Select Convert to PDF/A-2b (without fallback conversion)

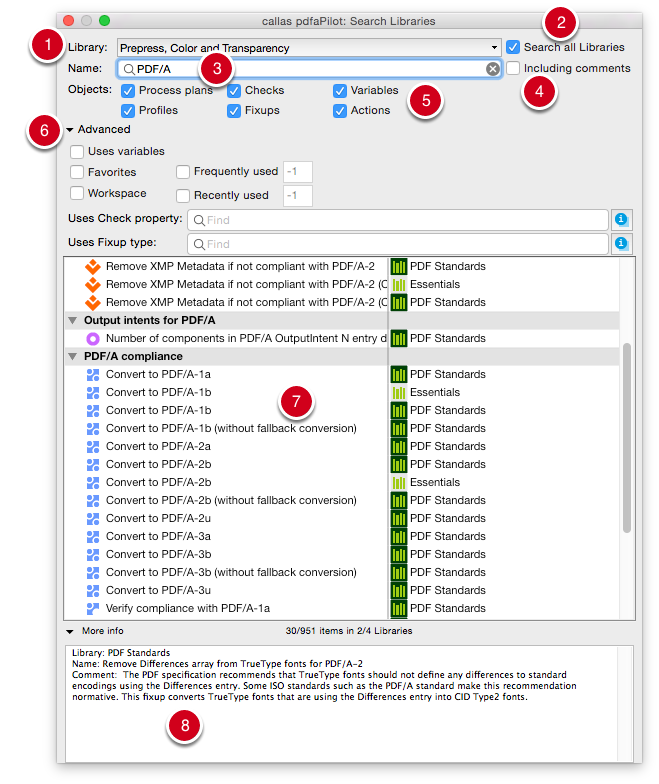pos(342,500)
